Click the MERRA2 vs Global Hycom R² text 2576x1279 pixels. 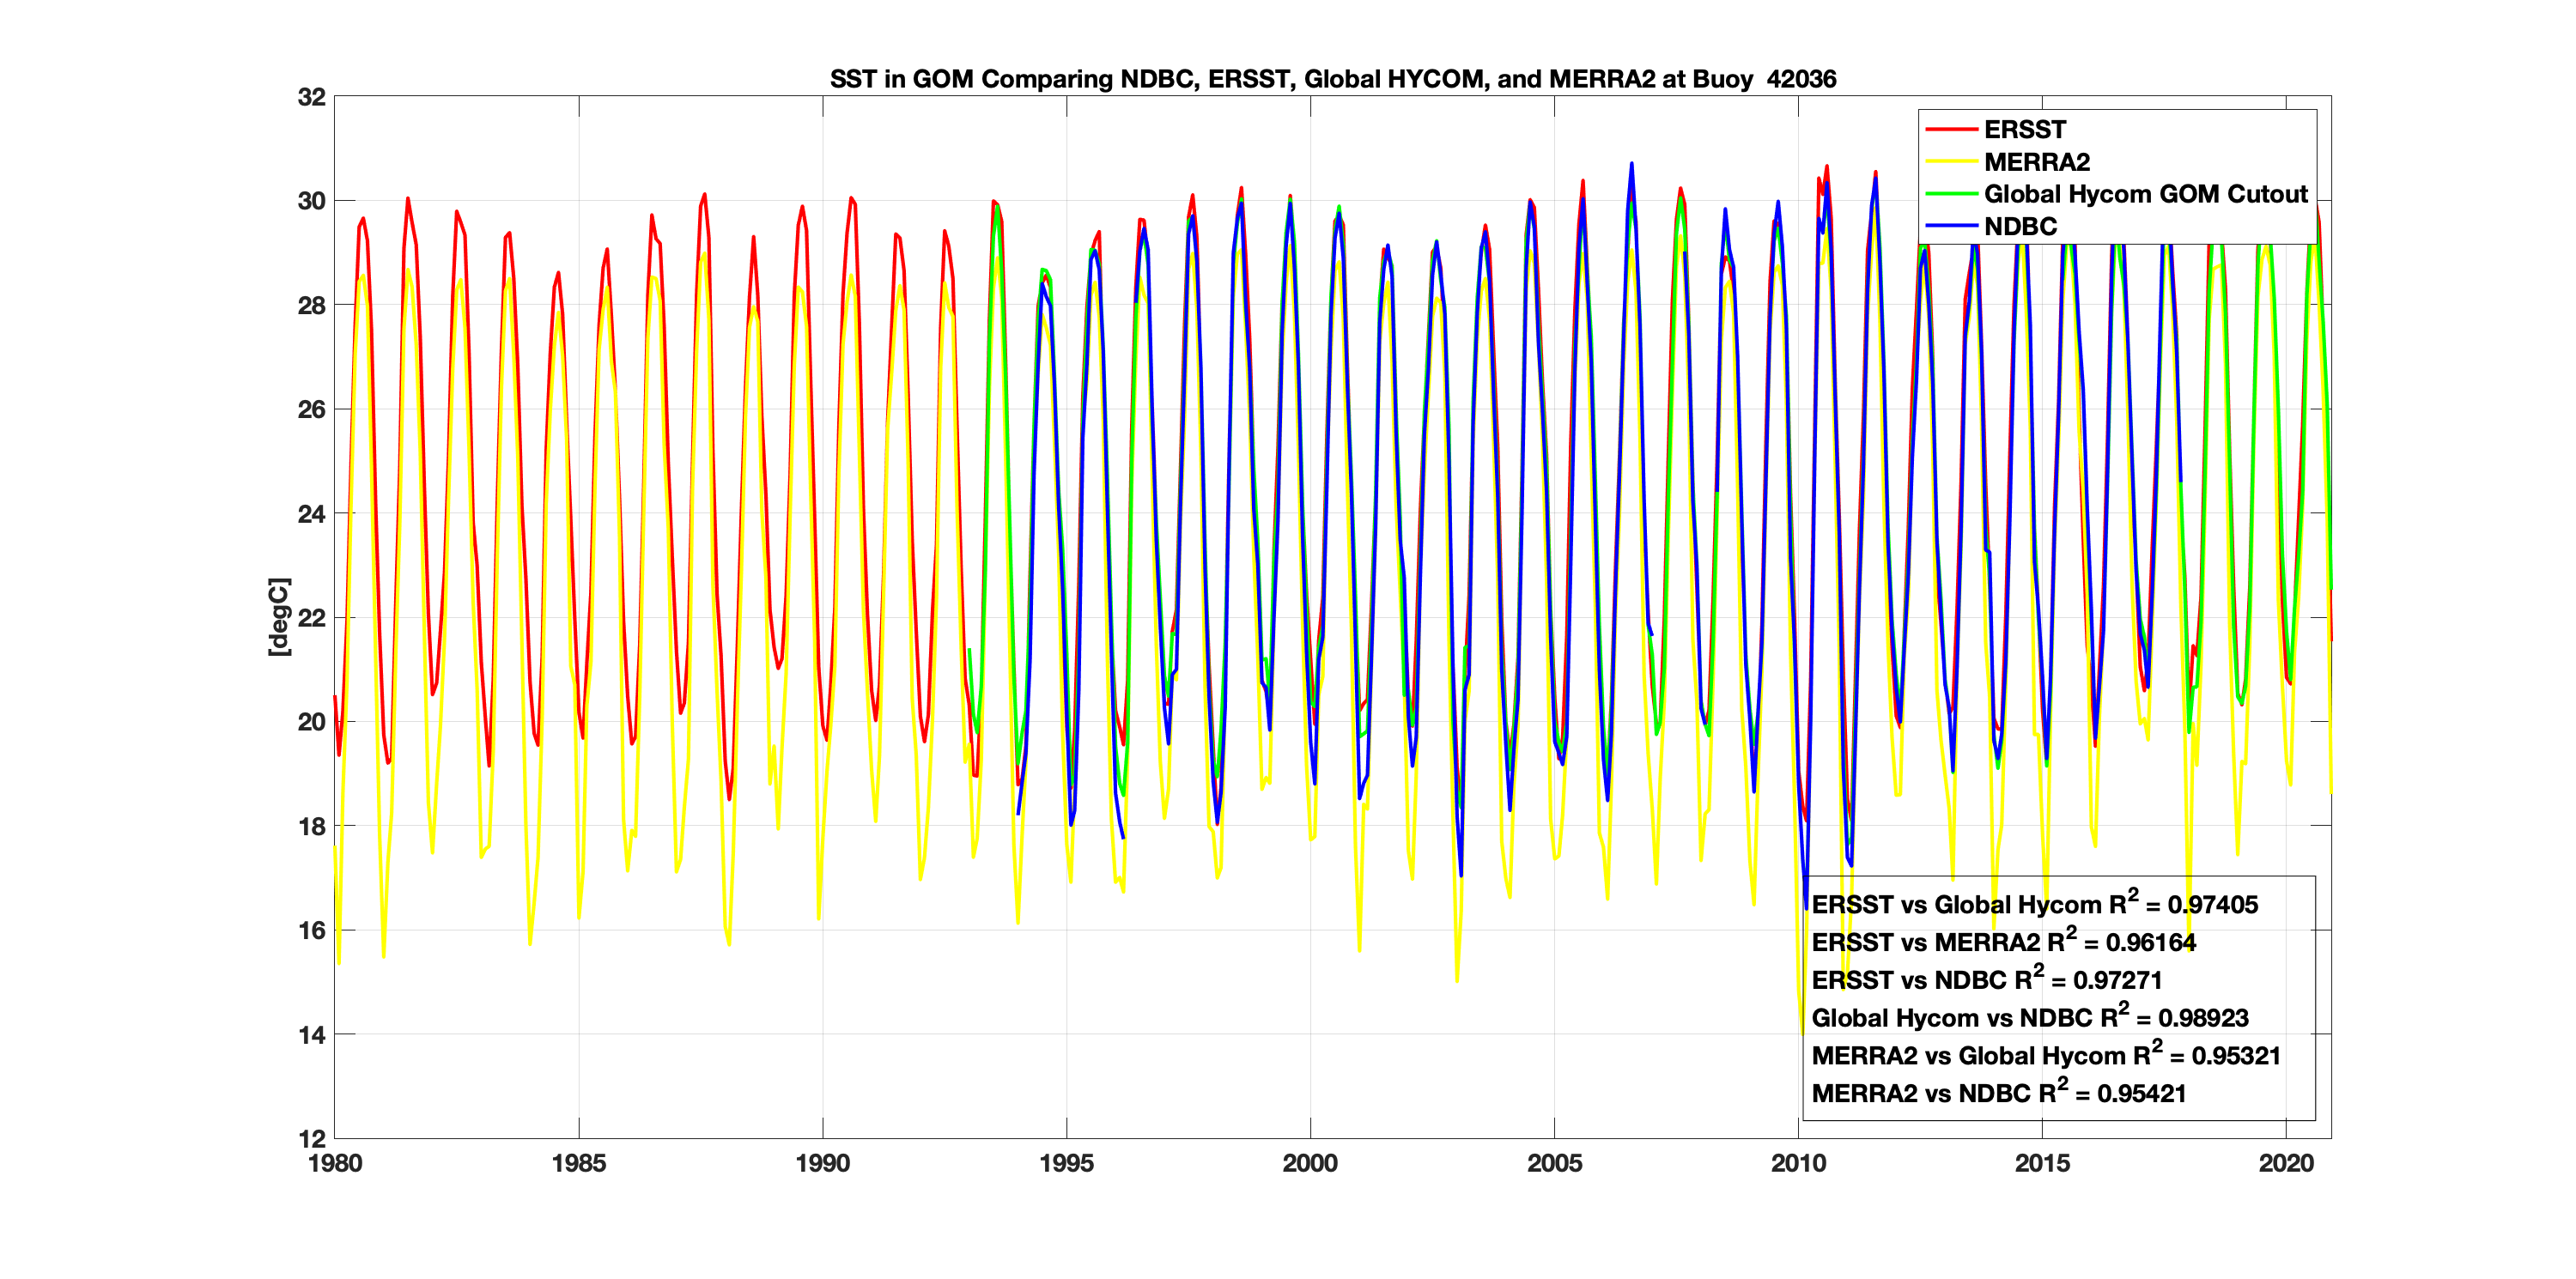[2045, 1056]
